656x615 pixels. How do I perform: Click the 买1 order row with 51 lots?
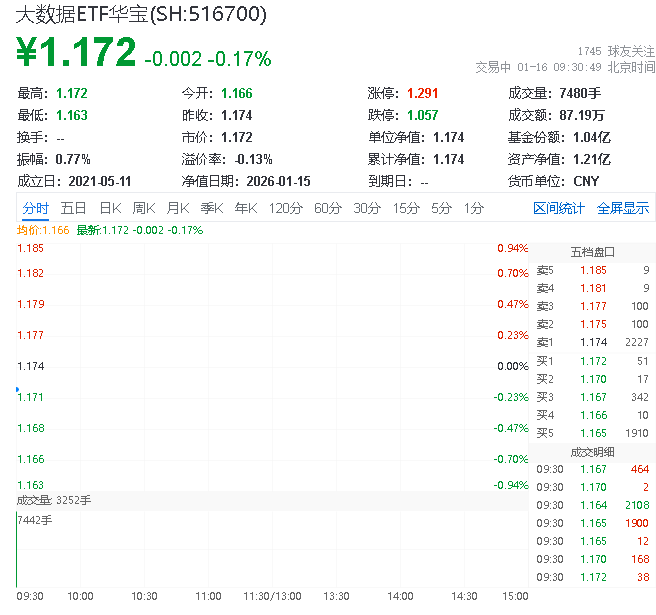click(592, 361)
